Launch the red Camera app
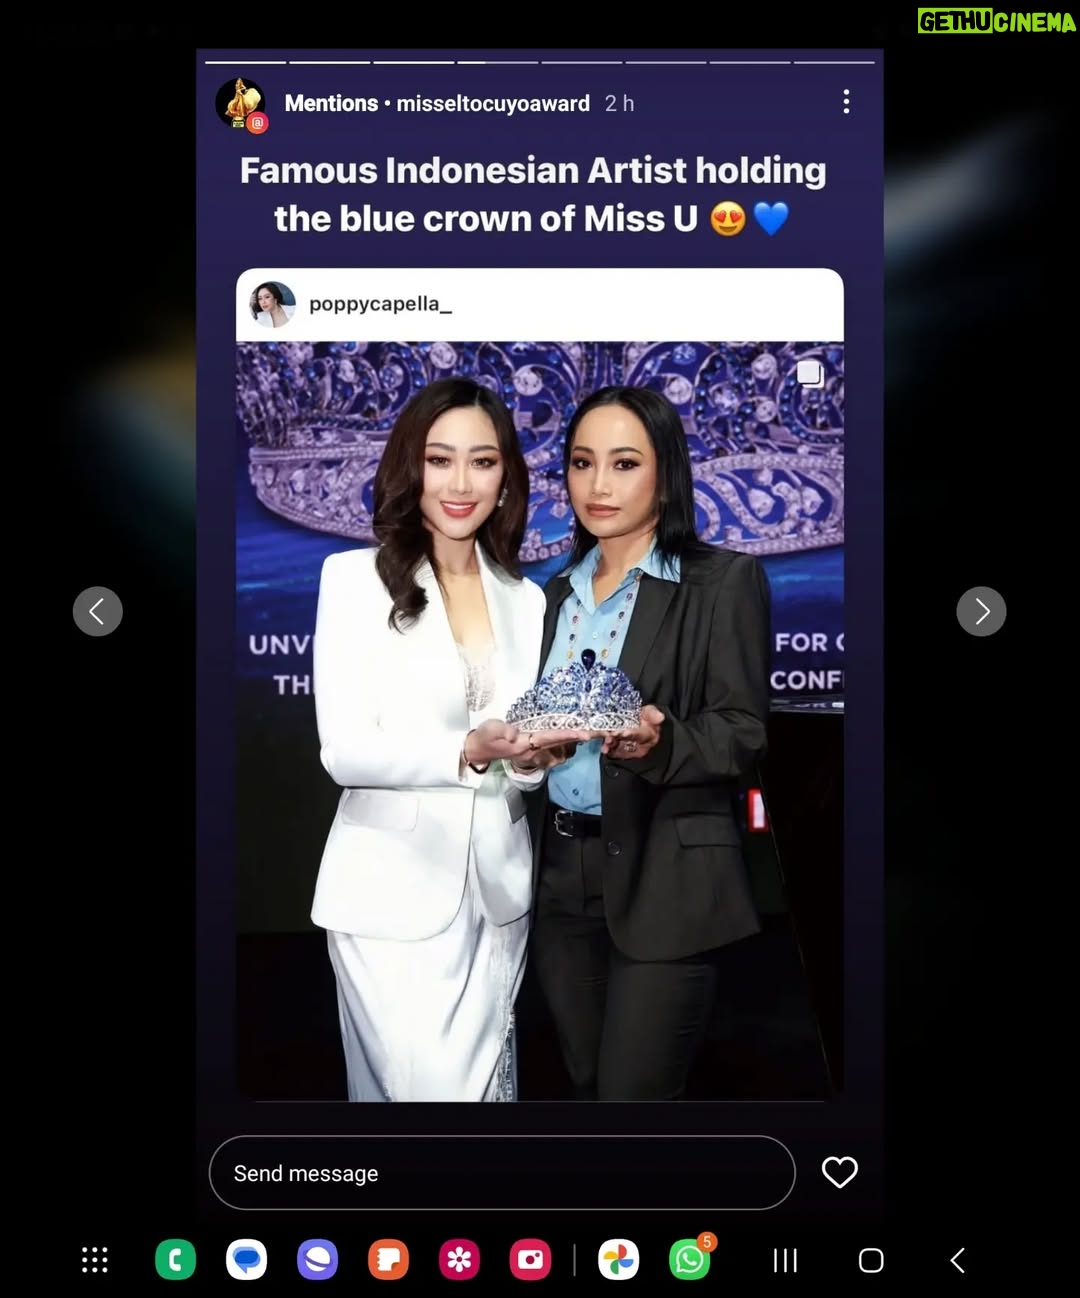The image size is (1080, 1298). (530, 1260)
